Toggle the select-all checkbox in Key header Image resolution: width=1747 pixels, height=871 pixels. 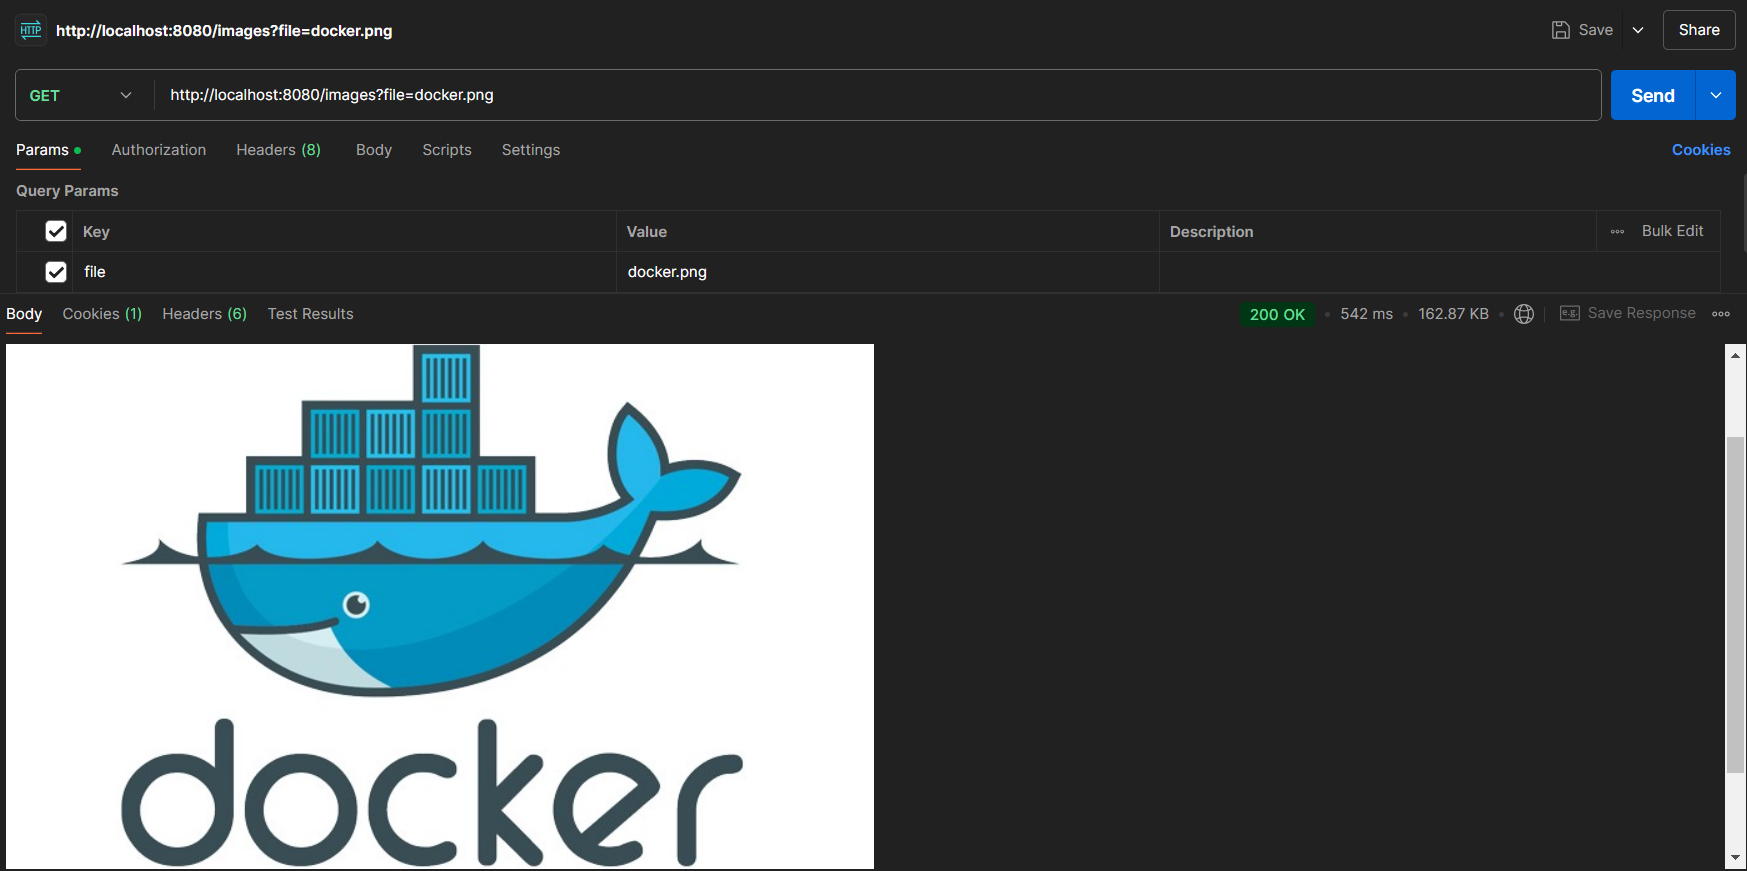(x=56, y=231)
